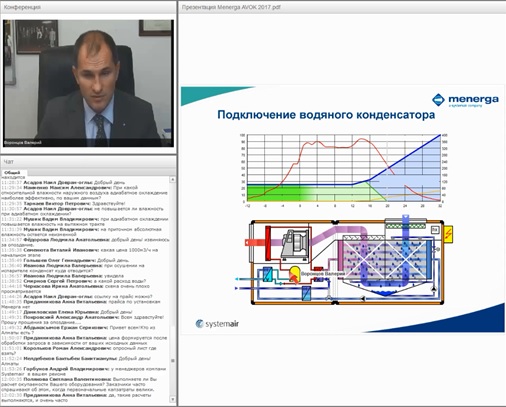Click the yellow electrical lightning symbol in diagram

(x=449, y=234)
